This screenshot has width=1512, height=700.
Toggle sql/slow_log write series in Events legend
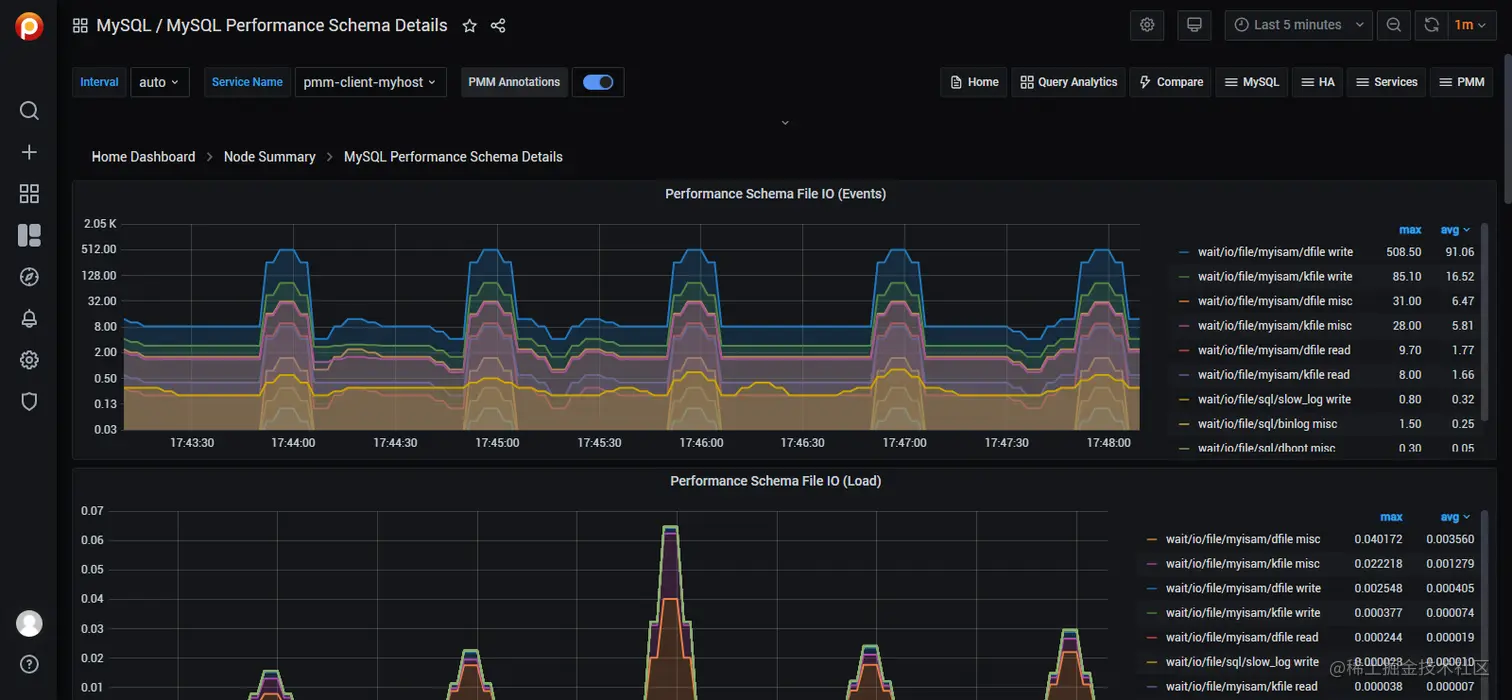(1274, 399)
